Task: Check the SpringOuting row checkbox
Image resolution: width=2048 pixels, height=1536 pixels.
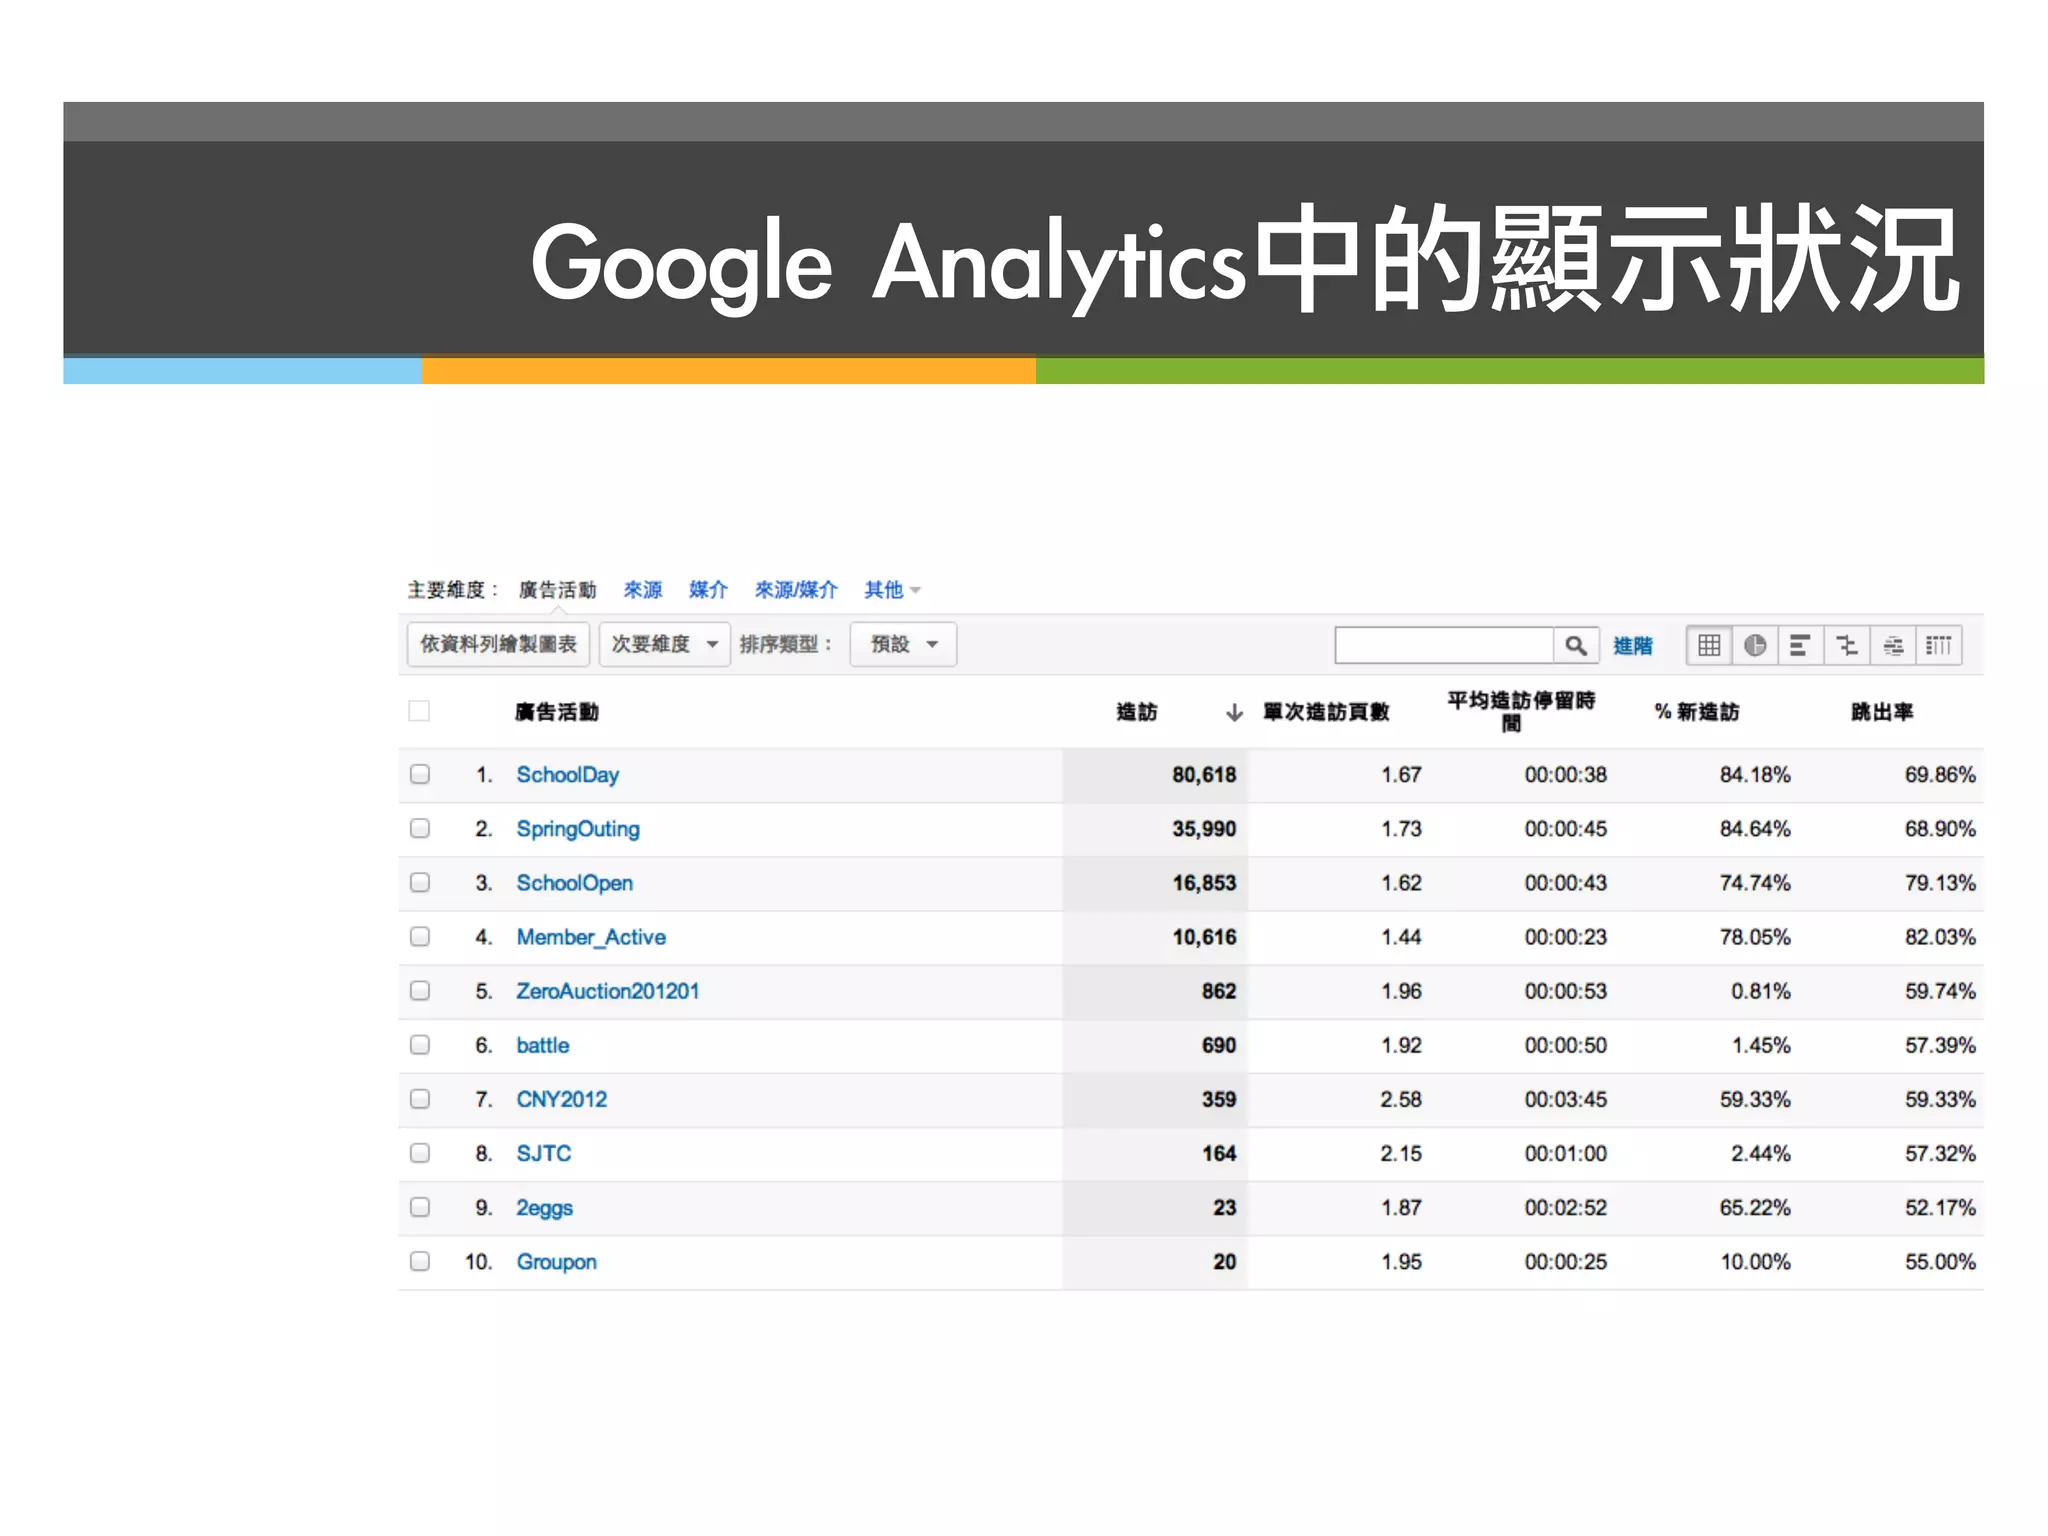Action: (420, 828)
